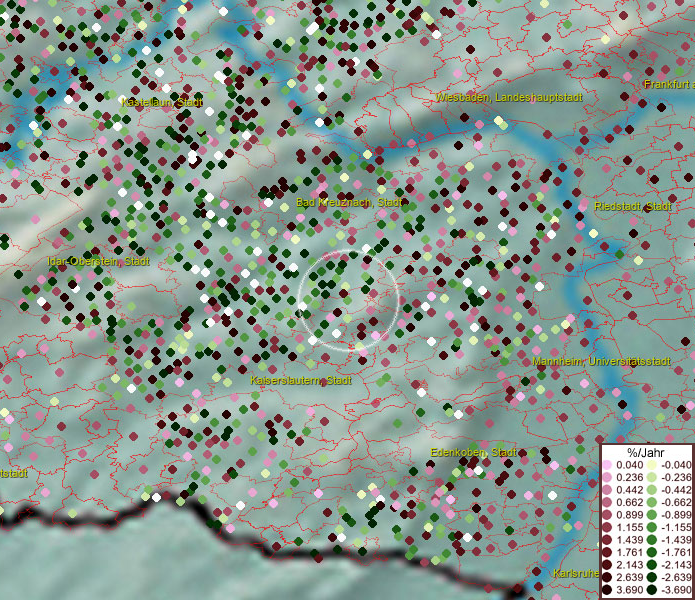Choose the -1.761 legend swatch
The image size is (695, 600).
pyautogui.click(x=652, y=553)
